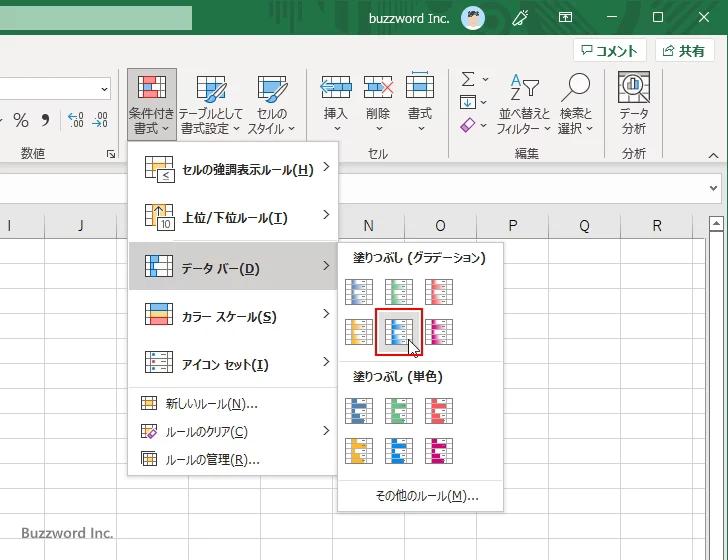Select column N header
This screenshot has width=728, height=560.
pos(368,226)
